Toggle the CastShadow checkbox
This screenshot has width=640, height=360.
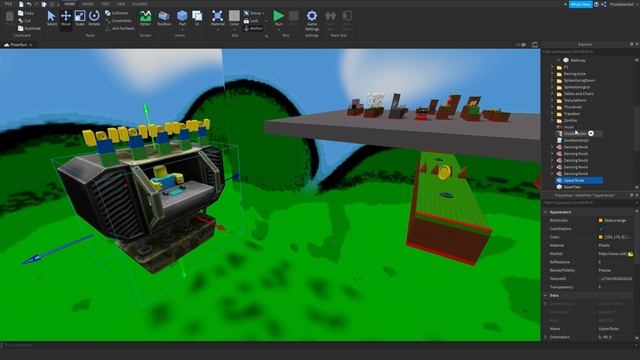[600, 229]
